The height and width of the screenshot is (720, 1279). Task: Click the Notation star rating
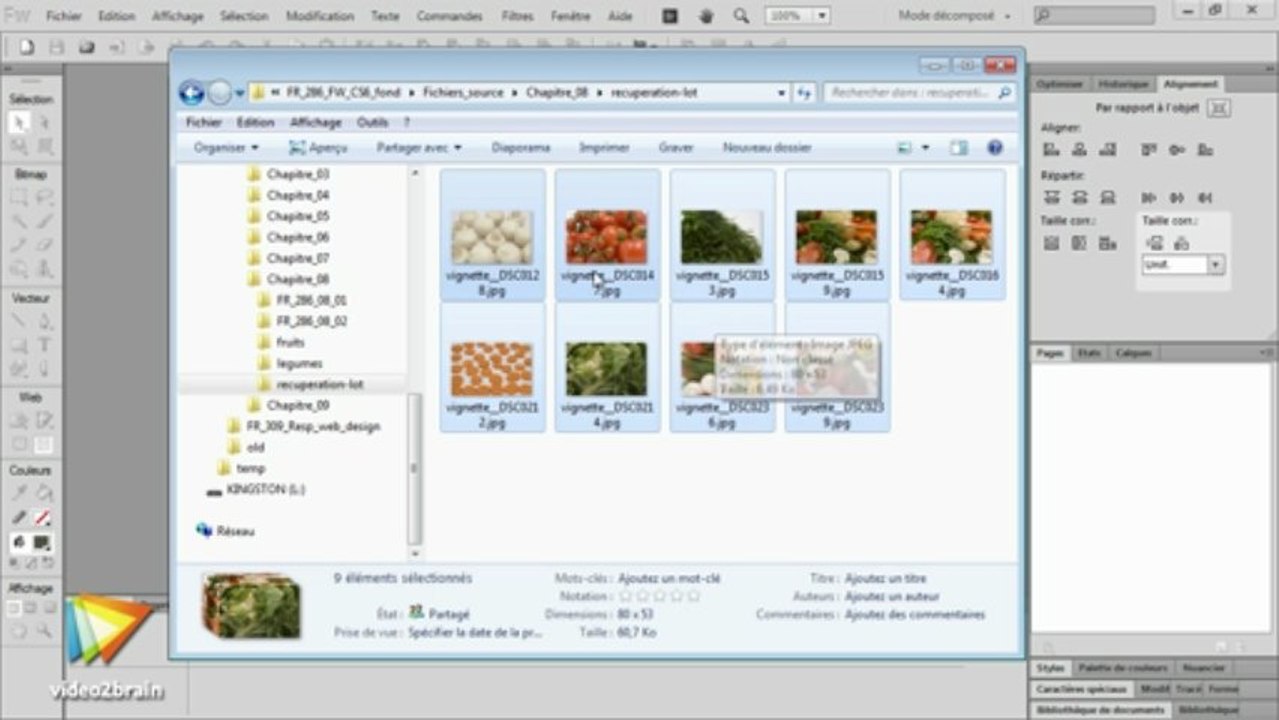[x=659, y=596]
